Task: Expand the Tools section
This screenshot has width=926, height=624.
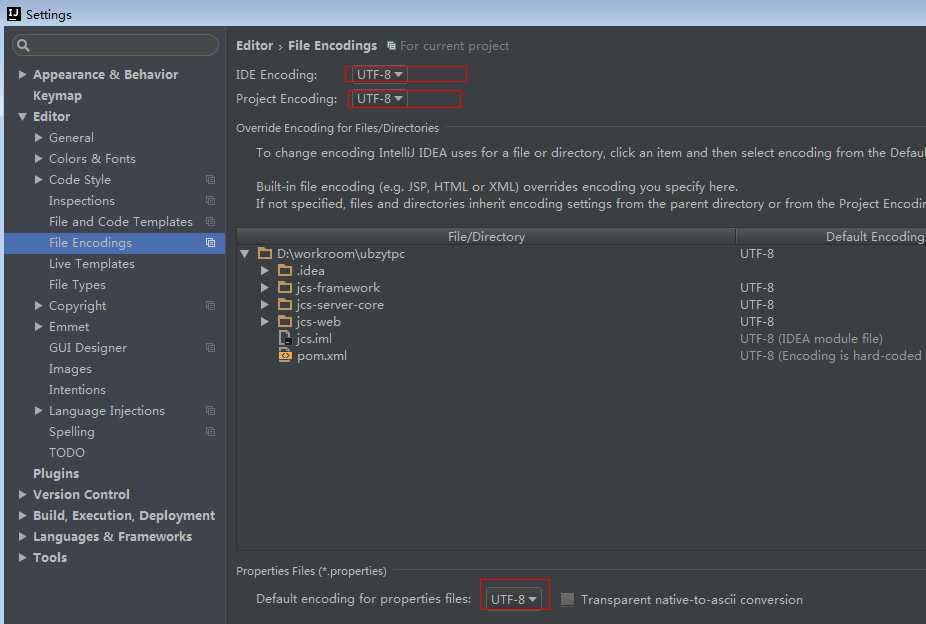Action: click(x=22, y=557)
